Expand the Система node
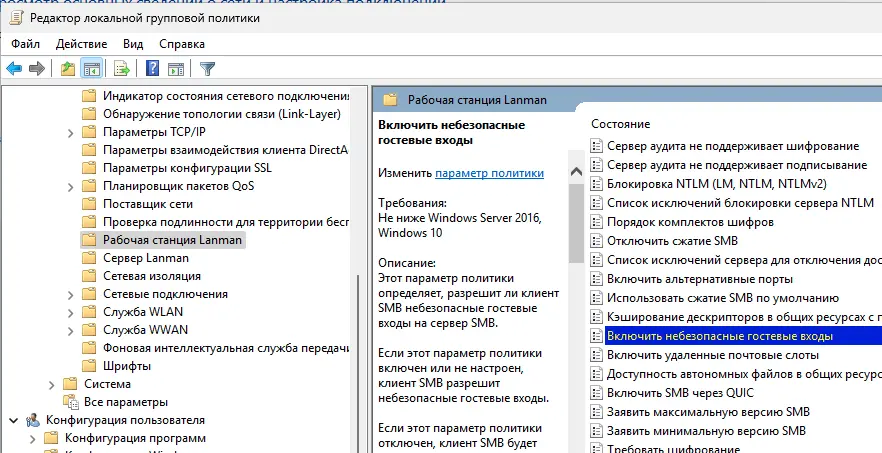 click(51, 385)
